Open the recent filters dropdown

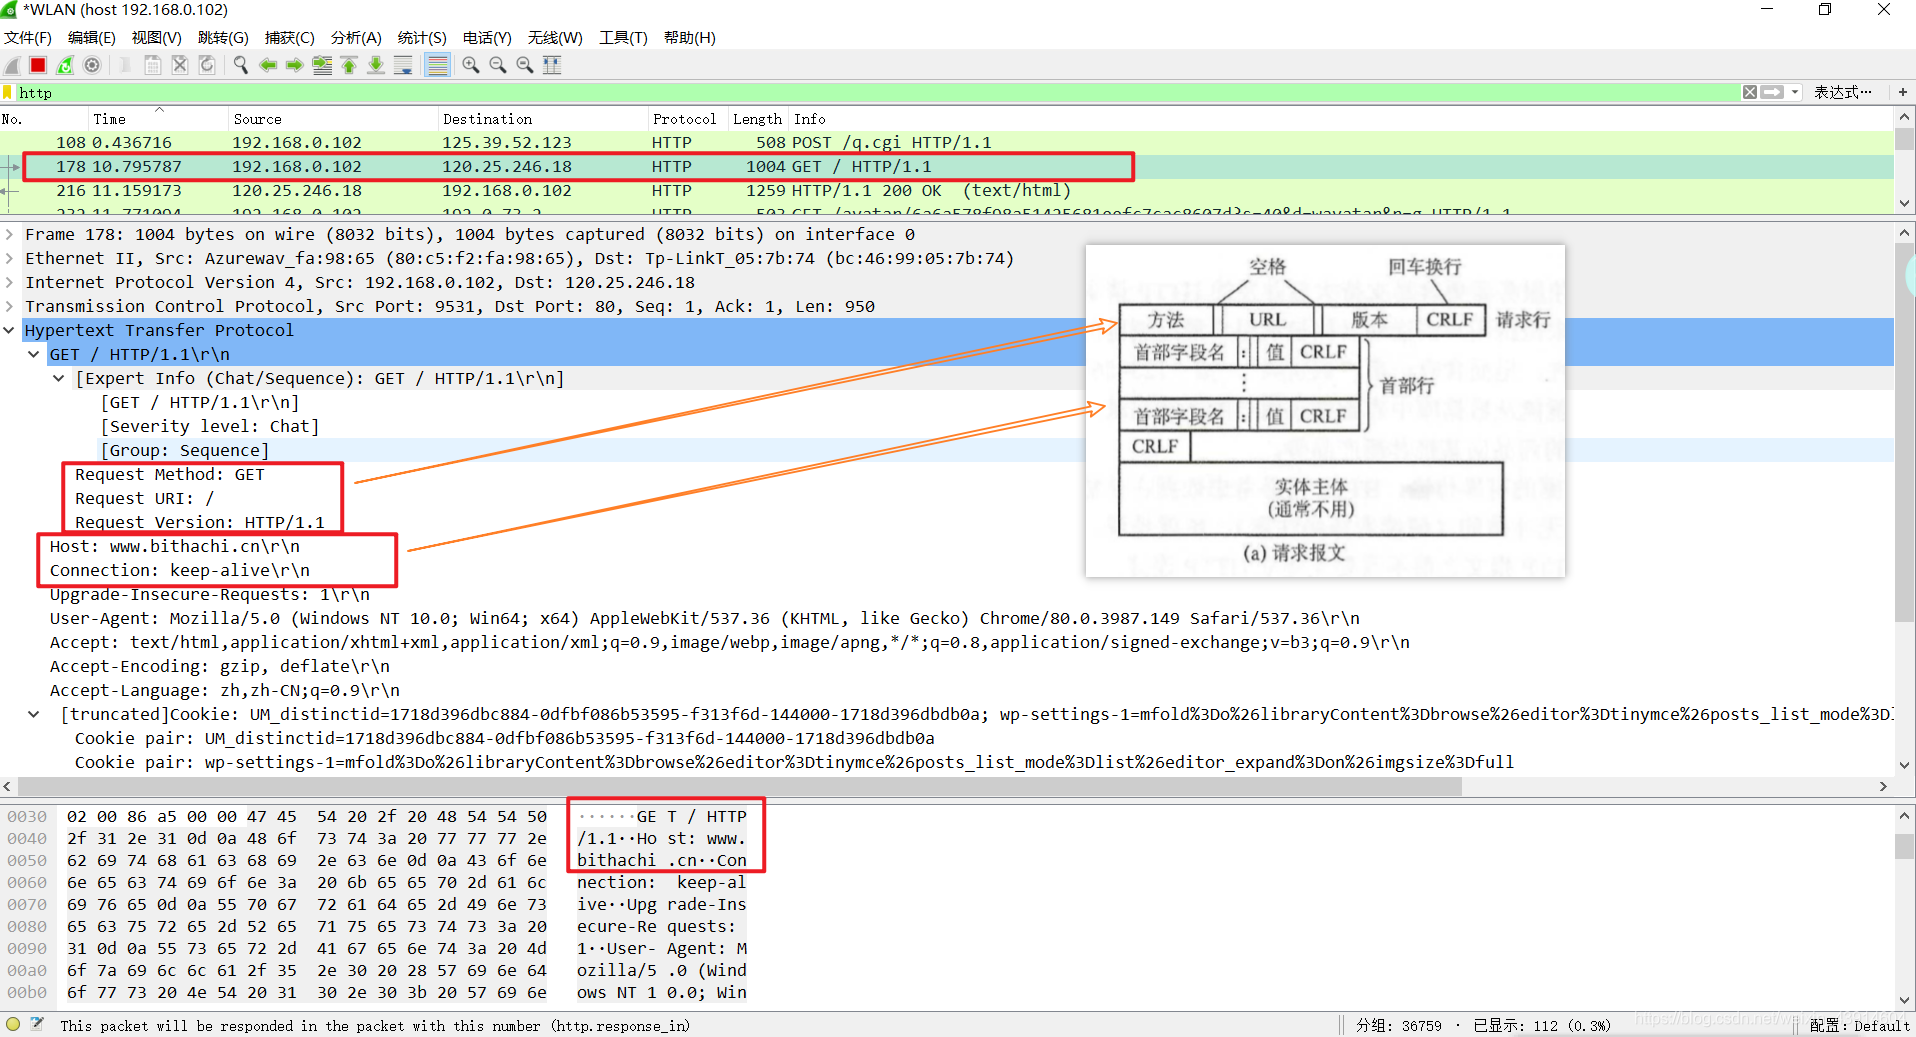(x=1795, y=92)
